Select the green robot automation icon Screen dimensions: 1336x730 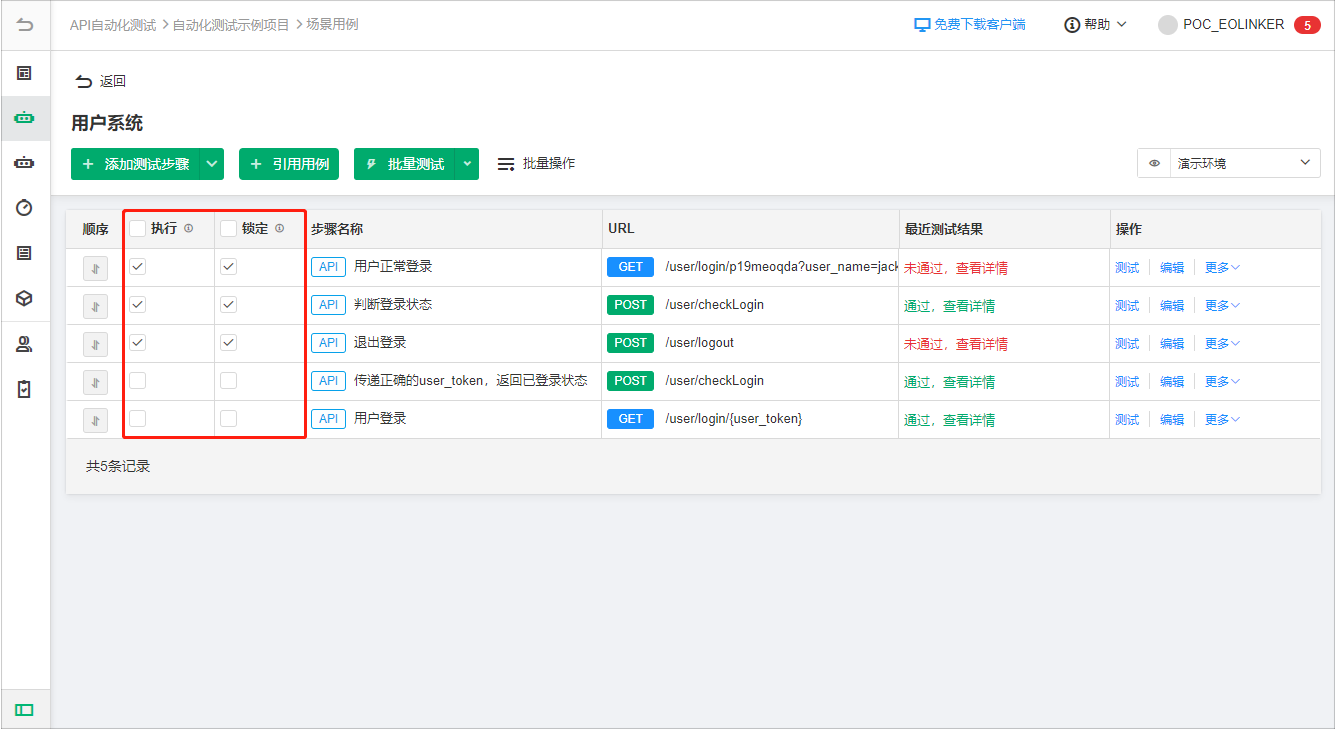25,118
